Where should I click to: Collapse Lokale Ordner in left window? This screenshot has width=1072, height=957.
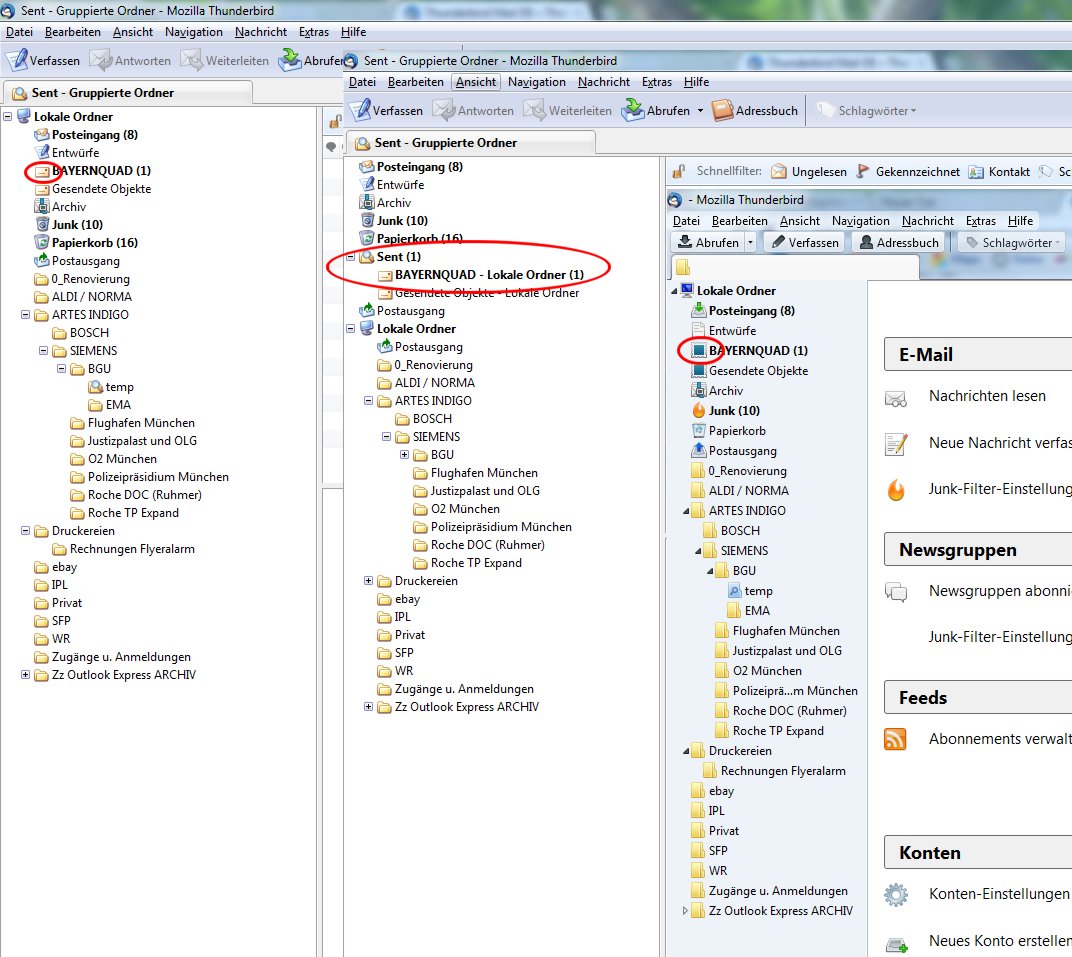click(8, 116)
